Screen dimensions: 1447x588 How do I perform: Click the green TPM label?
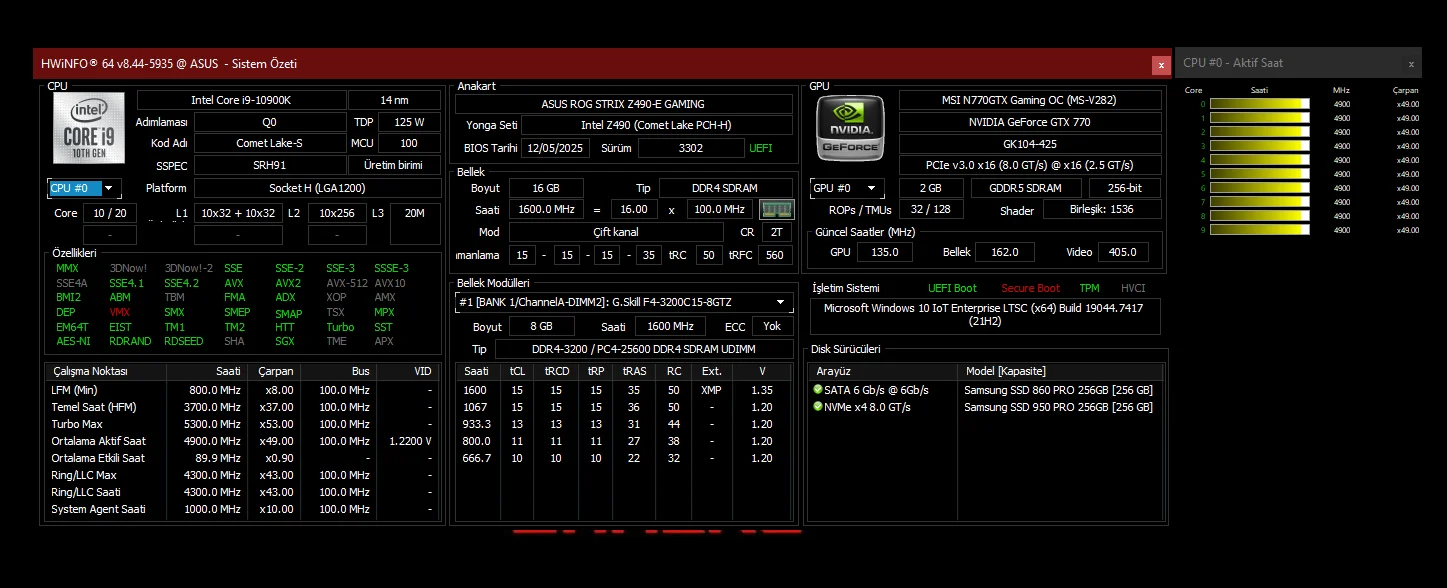point(1089,288)
